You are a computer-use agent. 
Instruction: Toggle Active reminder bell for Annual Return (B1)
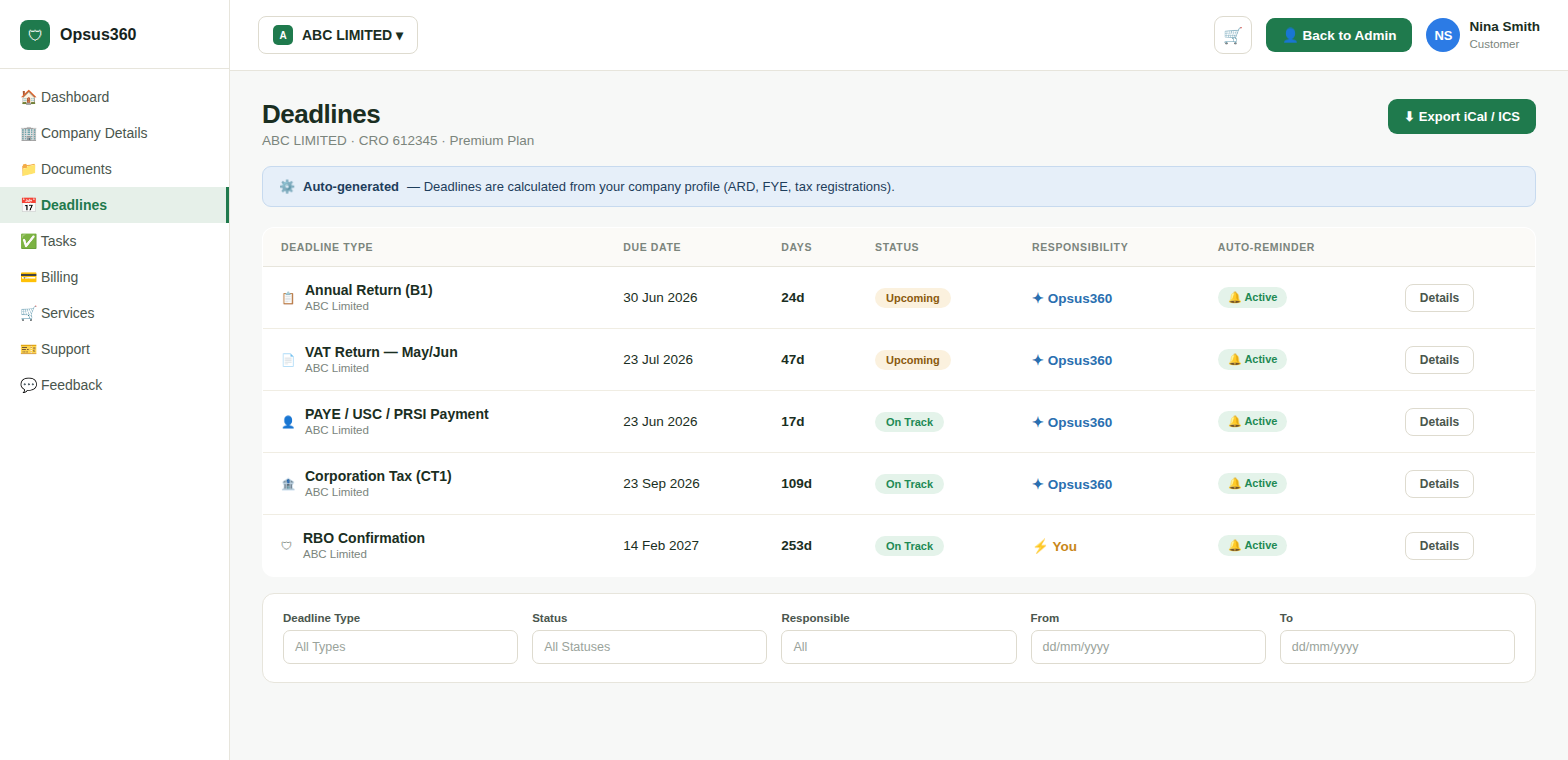1252,297
